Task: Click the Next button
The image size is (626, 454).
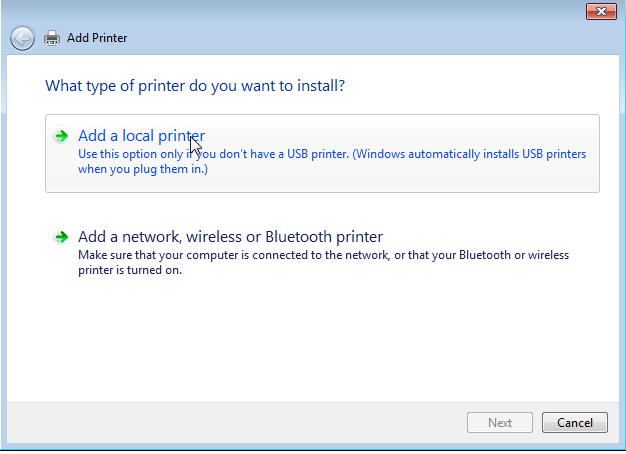Action: pos(500,422)
